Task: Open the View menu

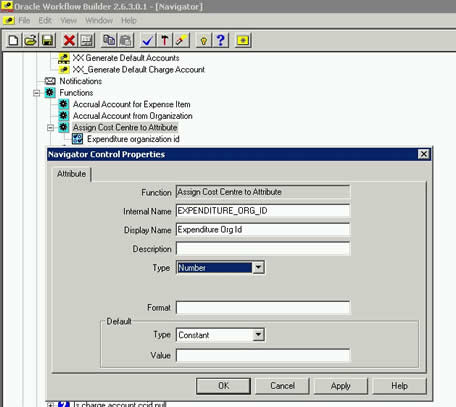Action: pos(69,20)
